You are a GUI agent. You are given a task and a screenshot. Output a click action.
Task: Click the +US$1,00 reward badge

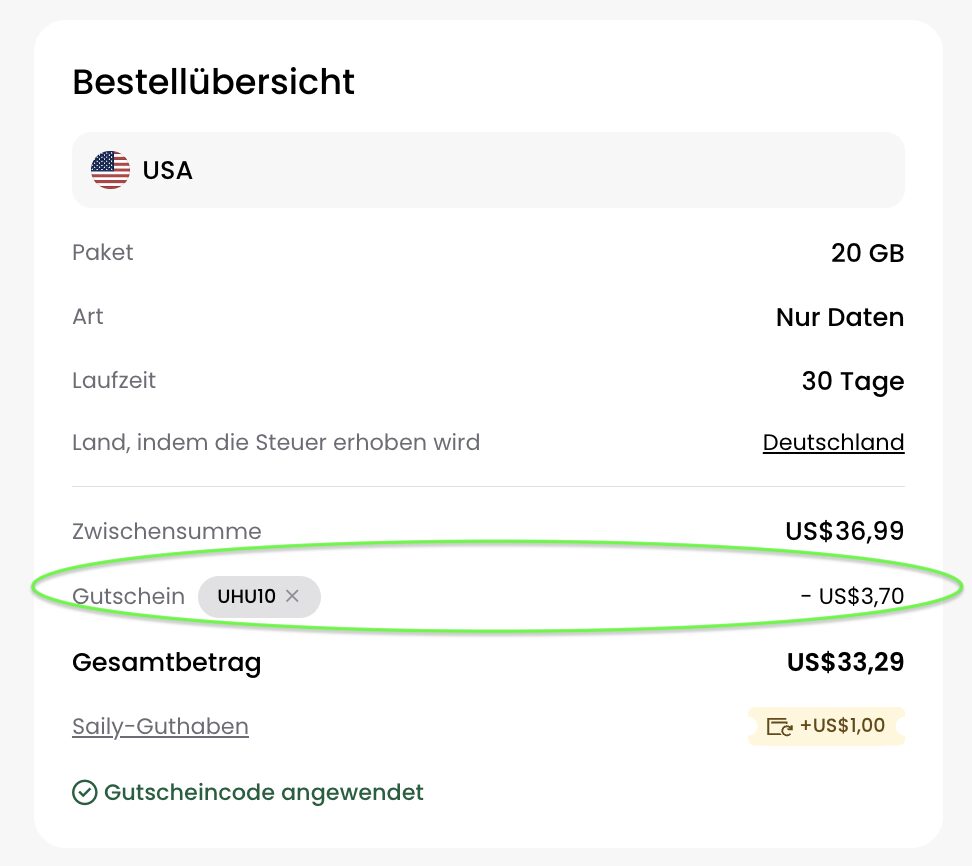coord(826,726)
